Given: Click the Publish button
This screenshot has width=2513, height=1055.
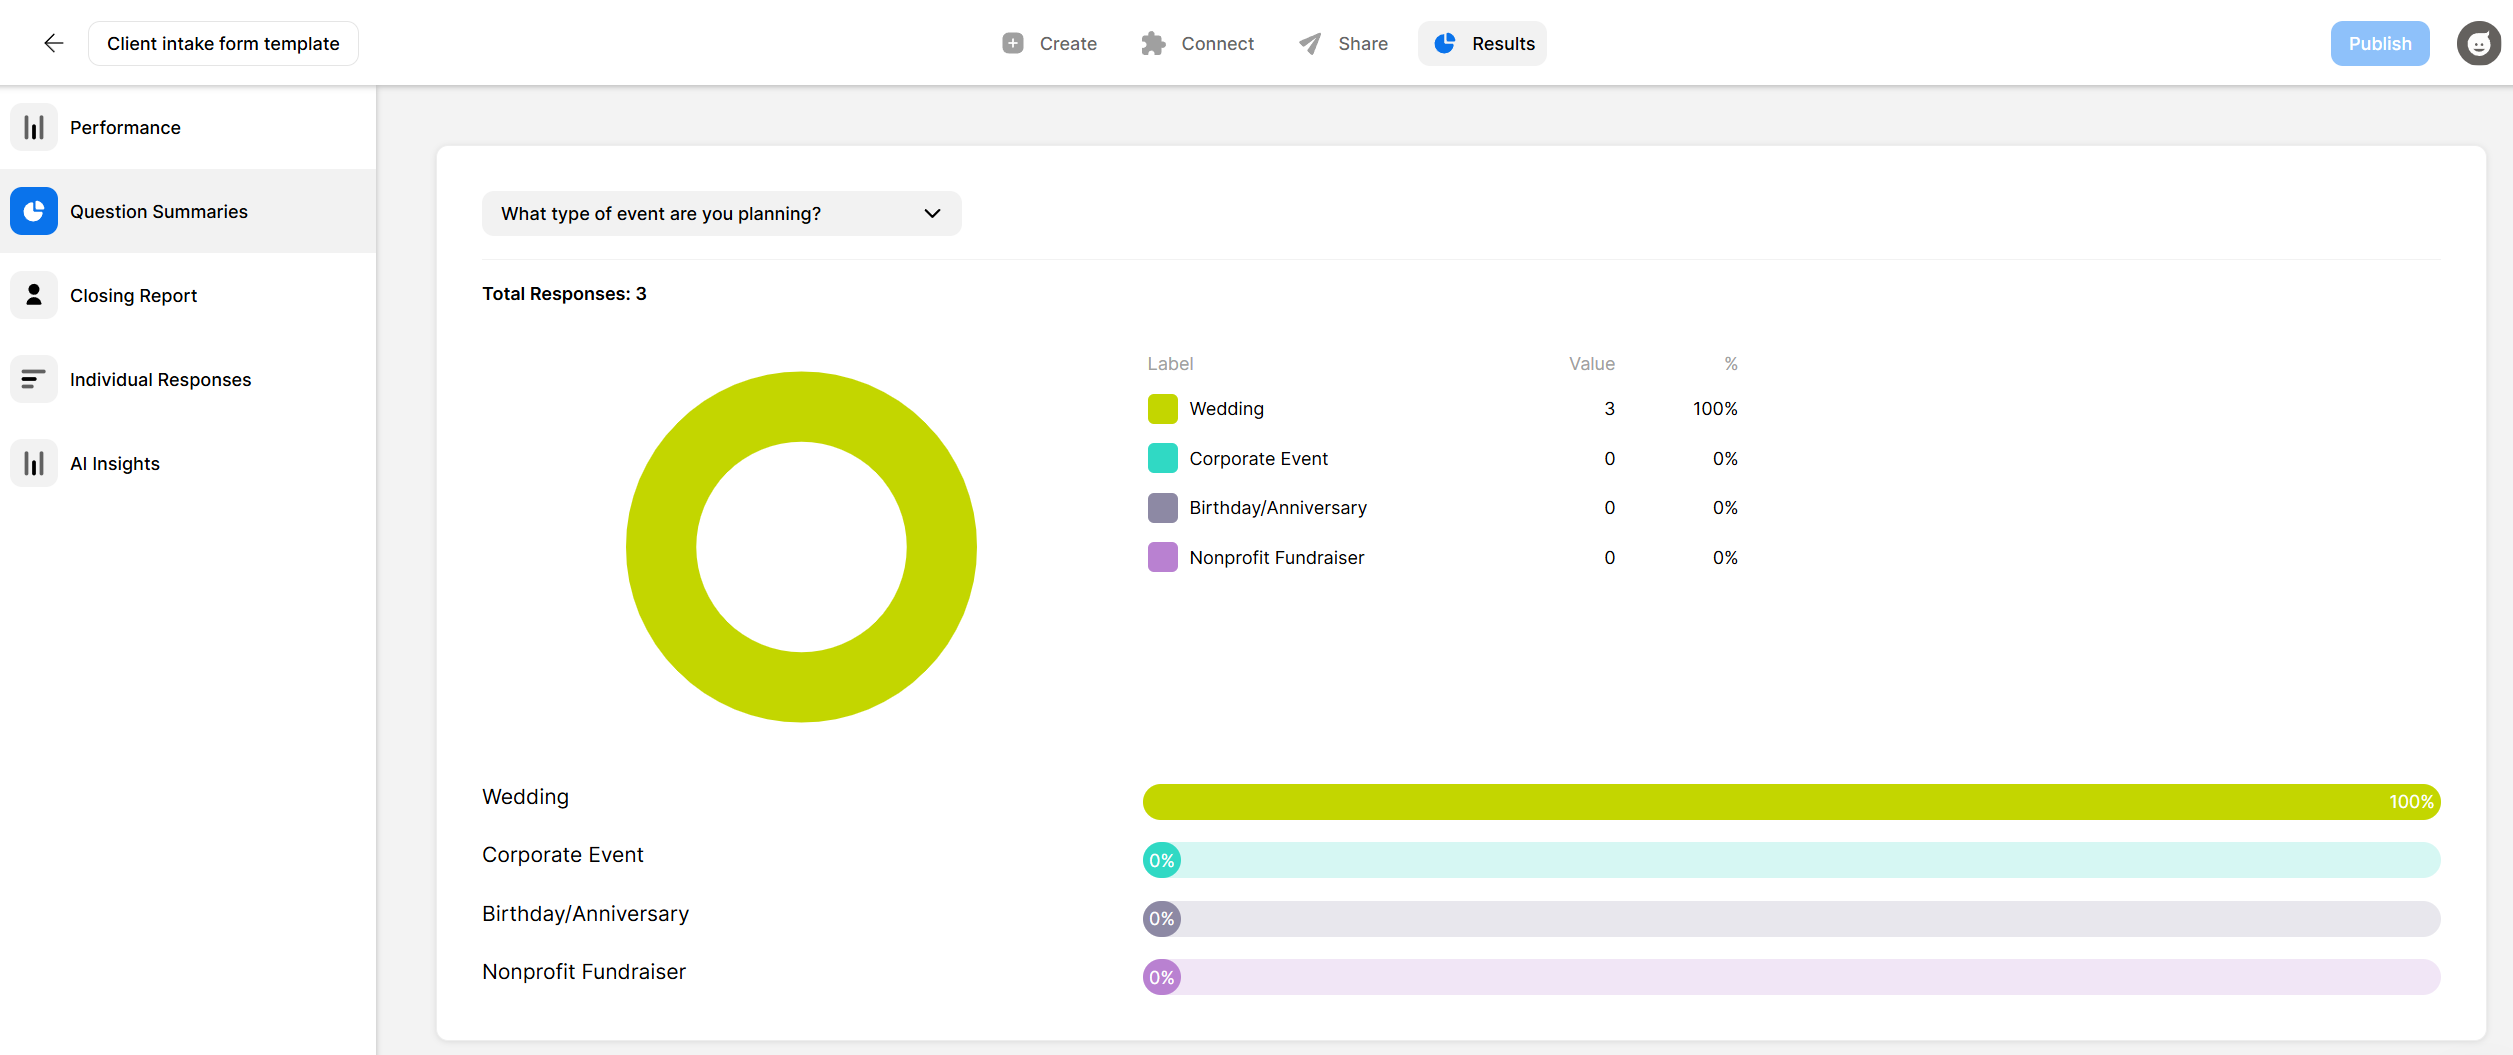Looking at the screenshot, I should tap(2379, 43).
